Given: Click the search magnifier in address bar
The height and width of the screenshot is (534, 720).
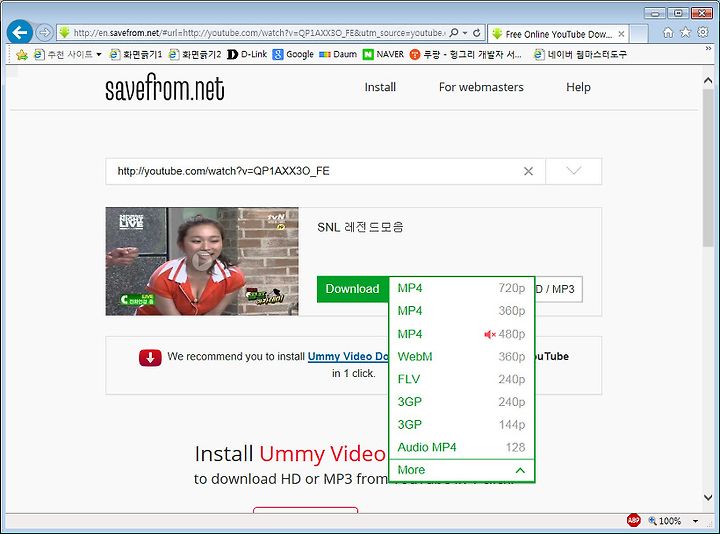Looking at the screenshot, I should [x=454, y=33].
